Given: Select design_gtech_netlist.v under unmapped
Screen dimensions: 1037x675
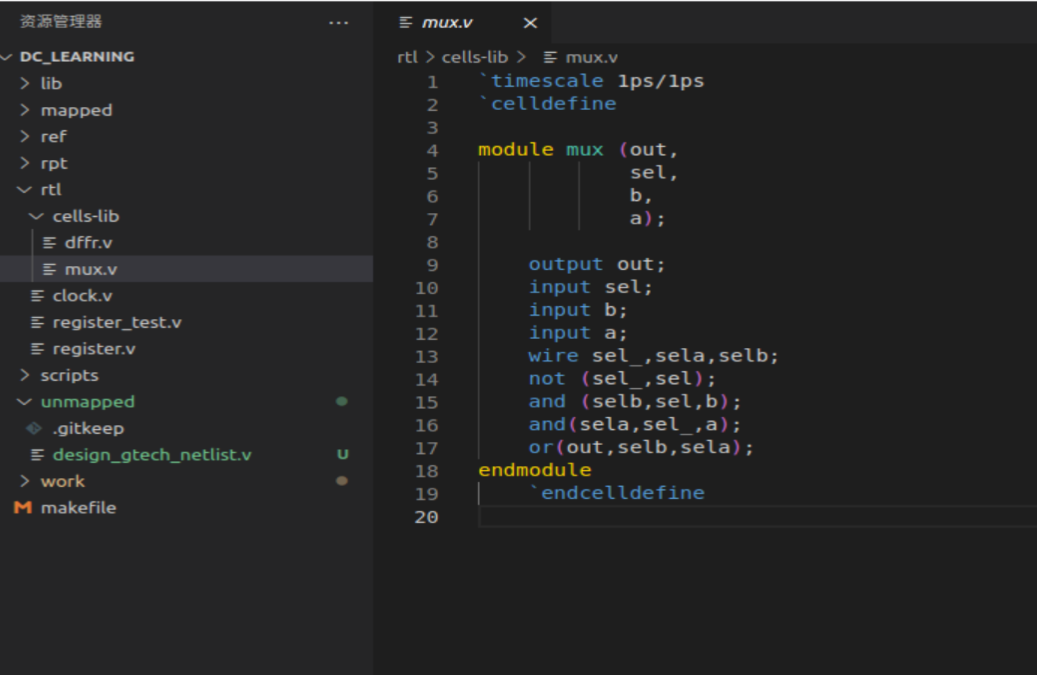Looking at the screenshot, I should (x=150, y=454).
